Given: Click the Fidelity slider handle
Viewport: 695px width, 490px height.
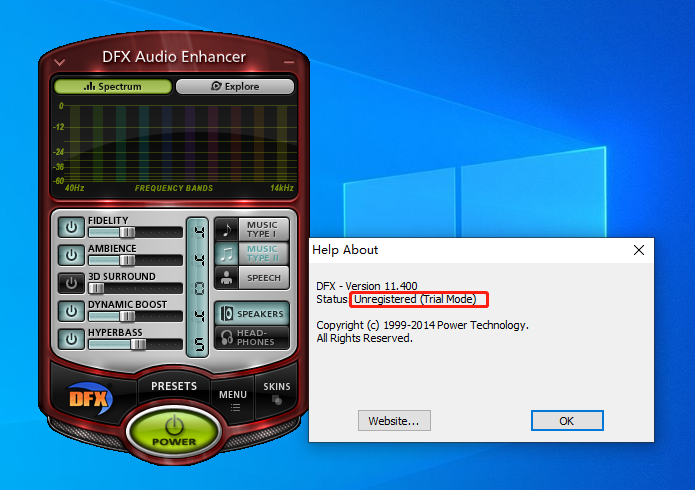Looking at the screenshot, I should pos(127,232).
